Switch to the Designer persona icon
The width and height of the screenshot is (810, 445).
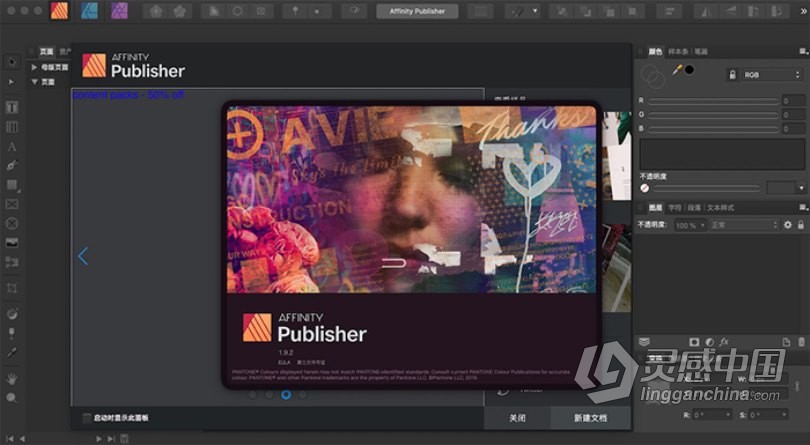point(89,10)
